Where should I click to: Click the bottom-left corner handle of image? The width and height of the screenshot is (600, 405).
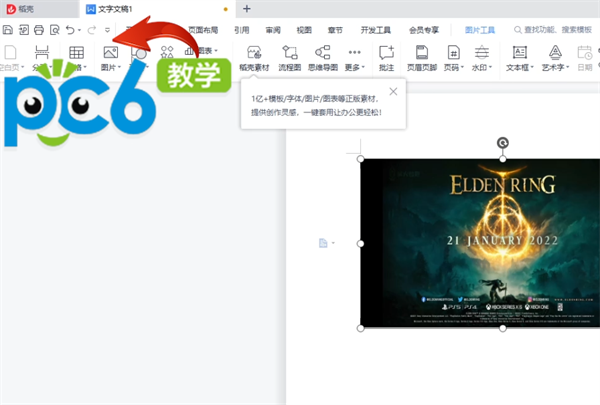(x=360, y=328)
